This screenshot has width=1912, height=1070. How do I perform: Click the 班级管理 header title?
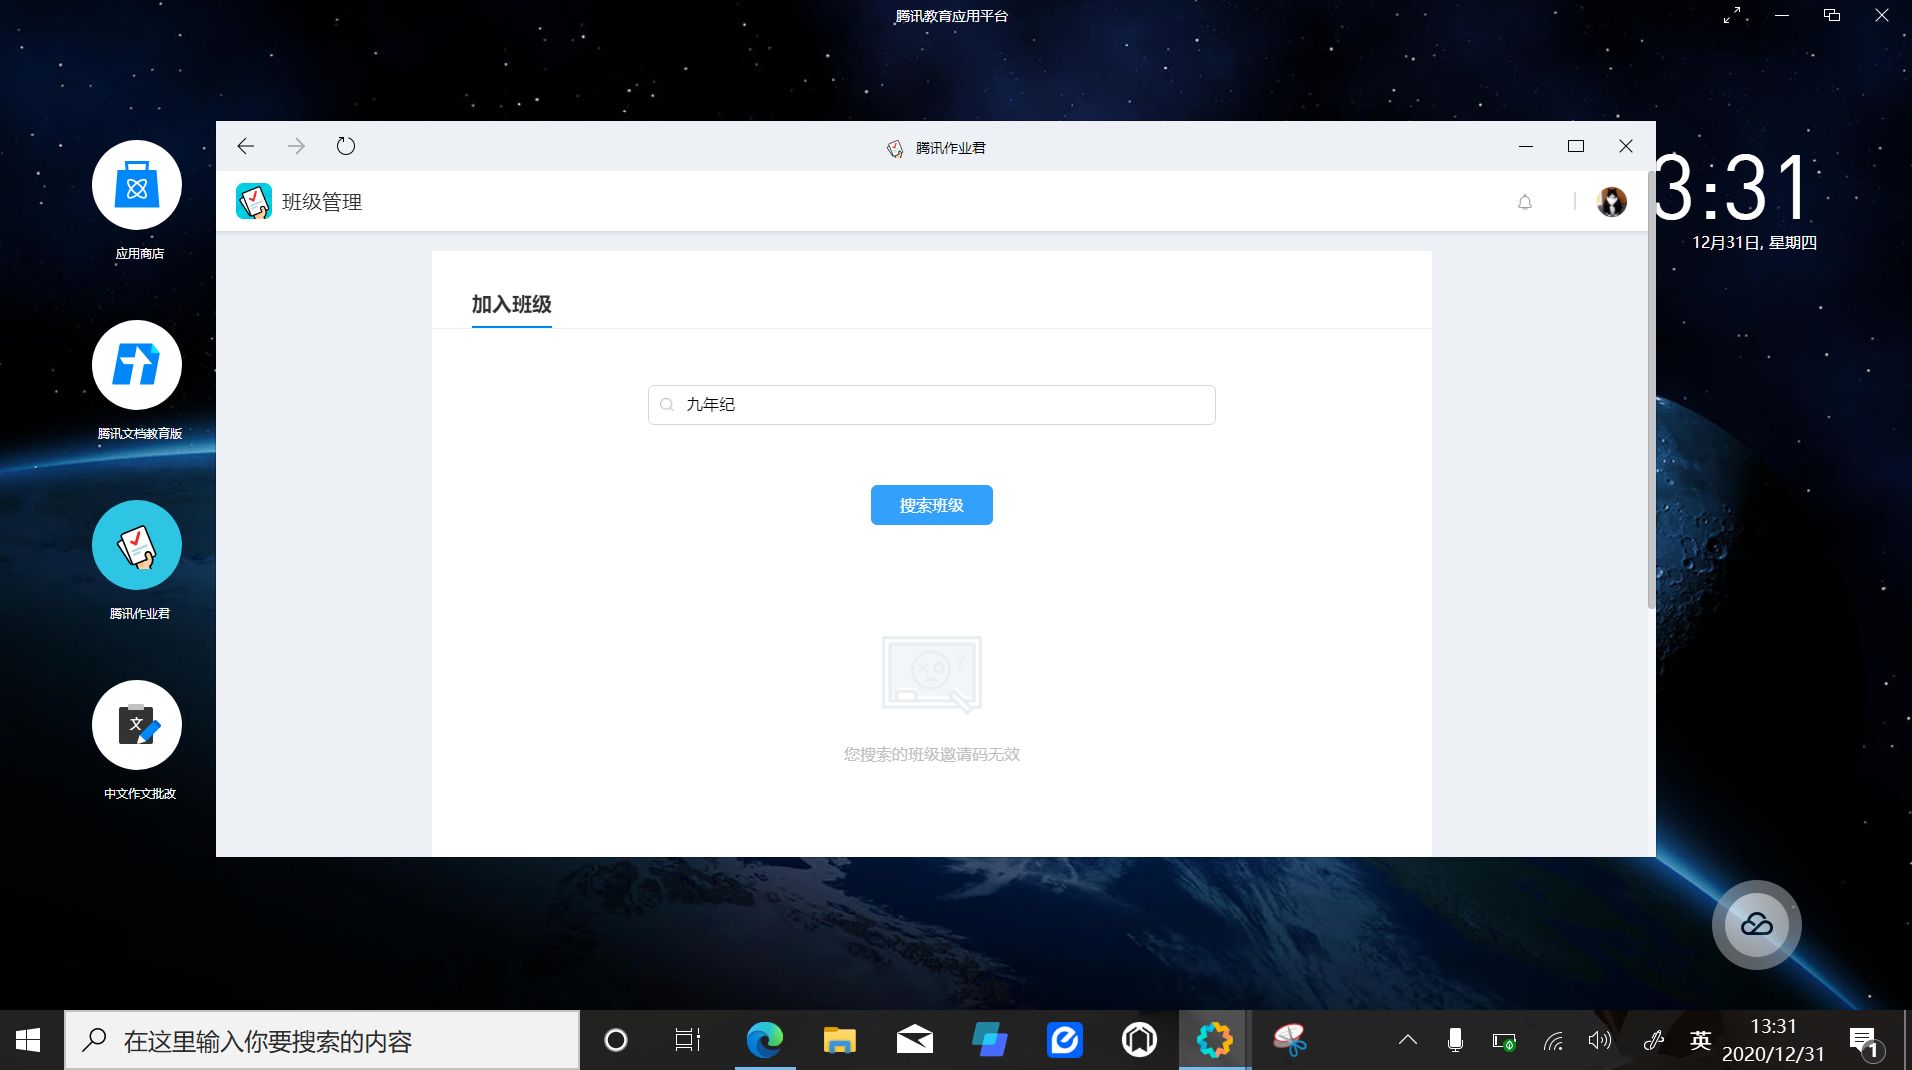pos(322,202)
